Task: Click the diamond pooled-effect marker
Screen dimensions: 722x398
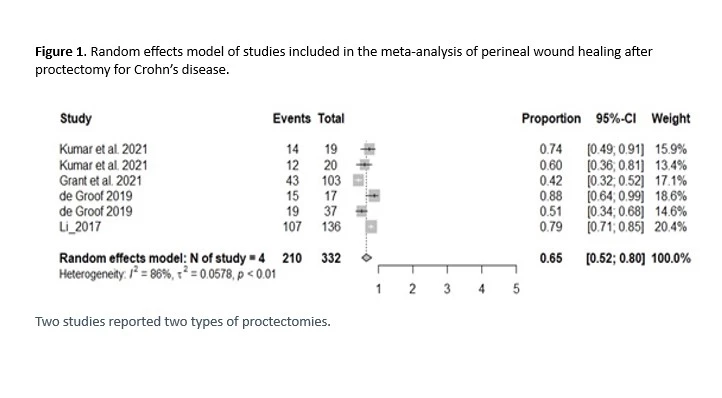Action: pos(367,258)
